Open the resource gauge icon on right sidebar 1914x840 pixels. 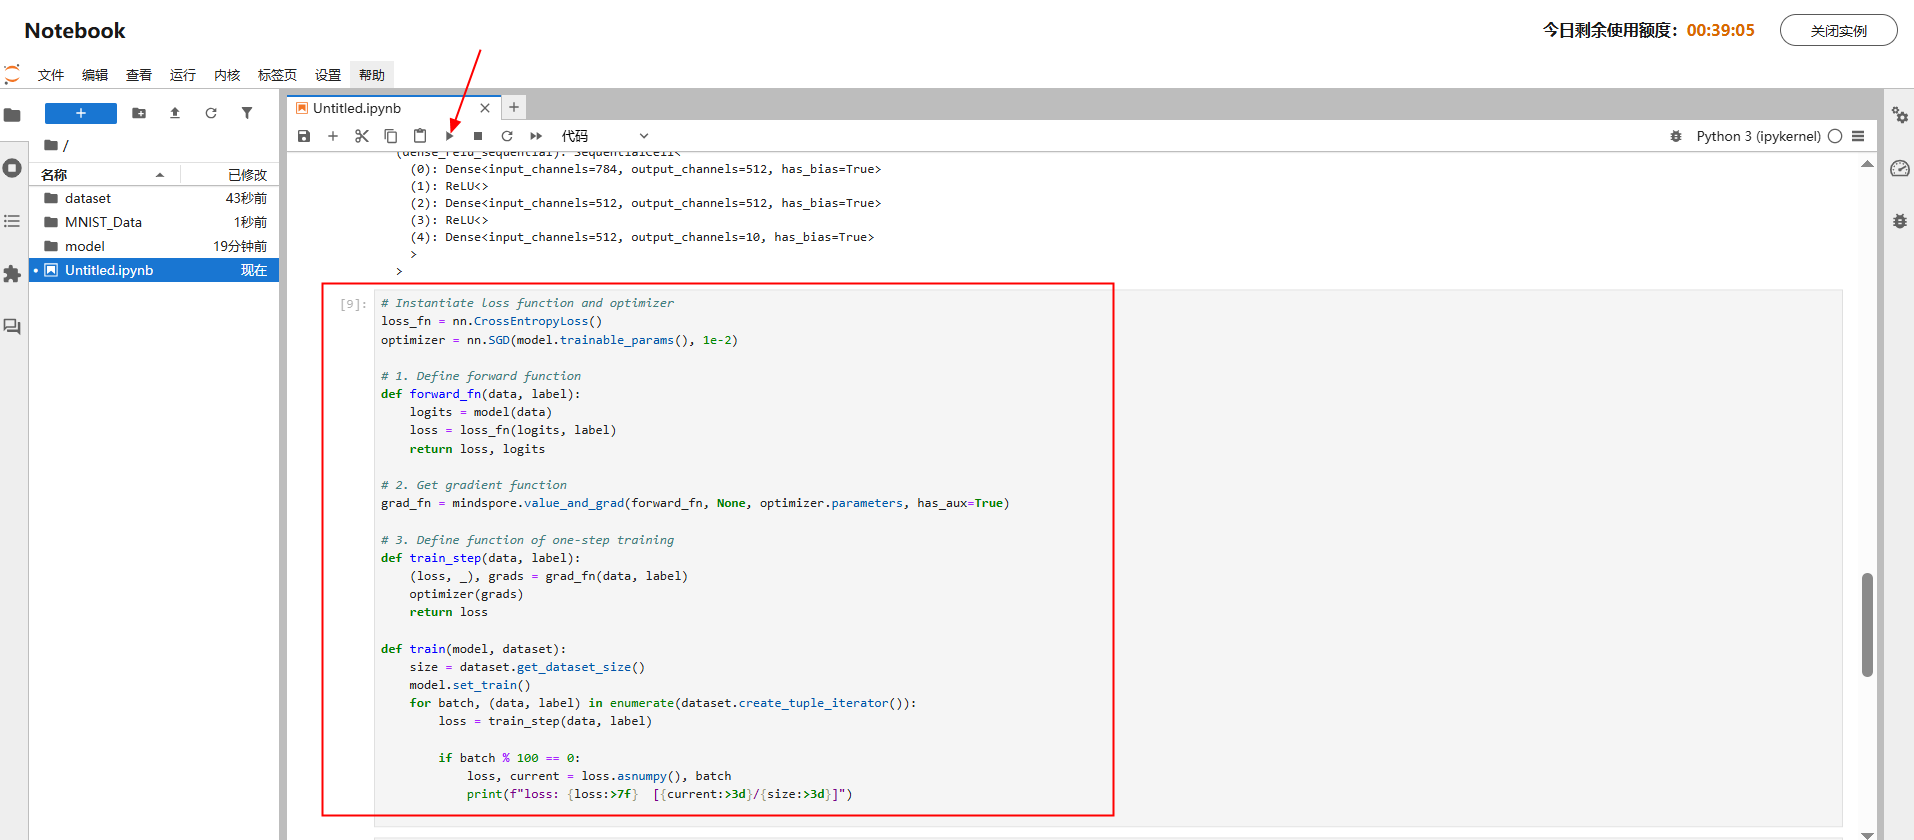pyautogui.click(x=1900, y=168)
